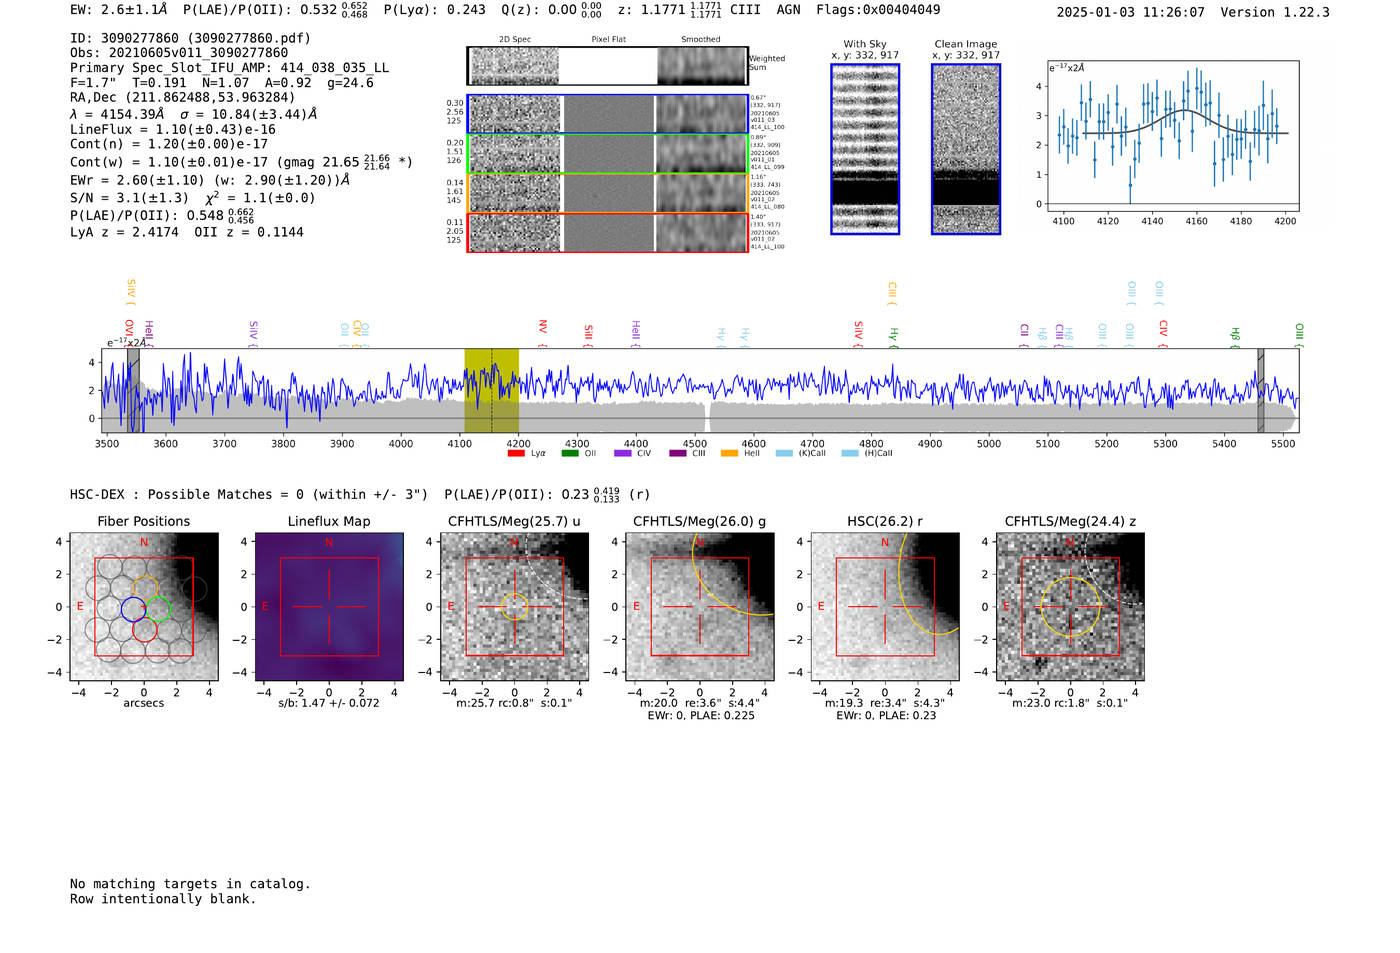The height and width of the screenshot is (953, 1400).
Task: Click the 'Smoothed' column header
Action: tap(701, 40)
